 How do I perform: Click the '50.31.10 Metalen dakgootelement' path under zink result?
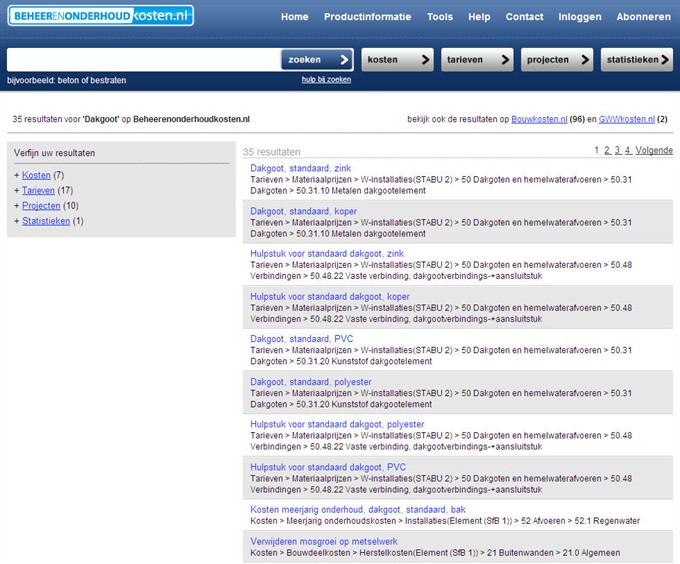coord(361,191)
